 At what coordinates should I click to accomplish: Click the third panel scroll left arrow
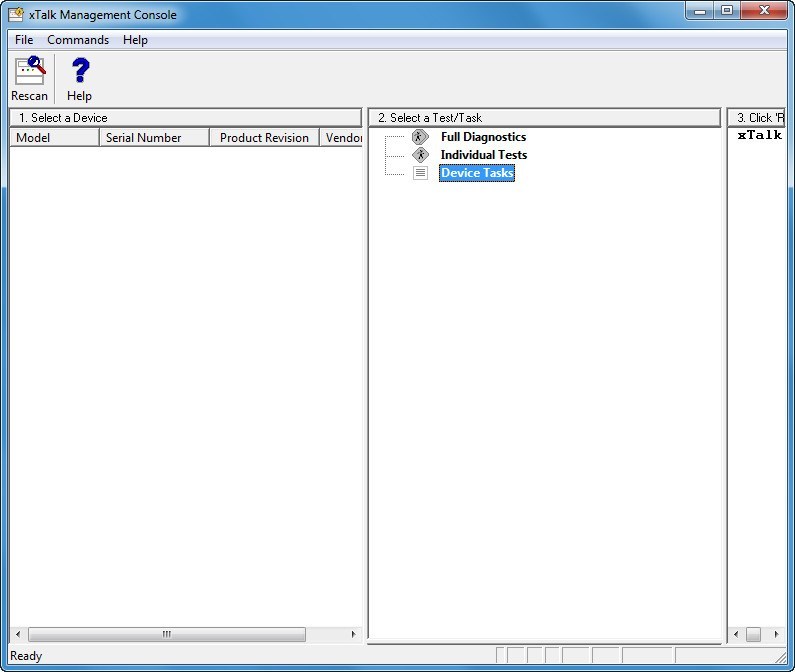click(x=736, y=634)
